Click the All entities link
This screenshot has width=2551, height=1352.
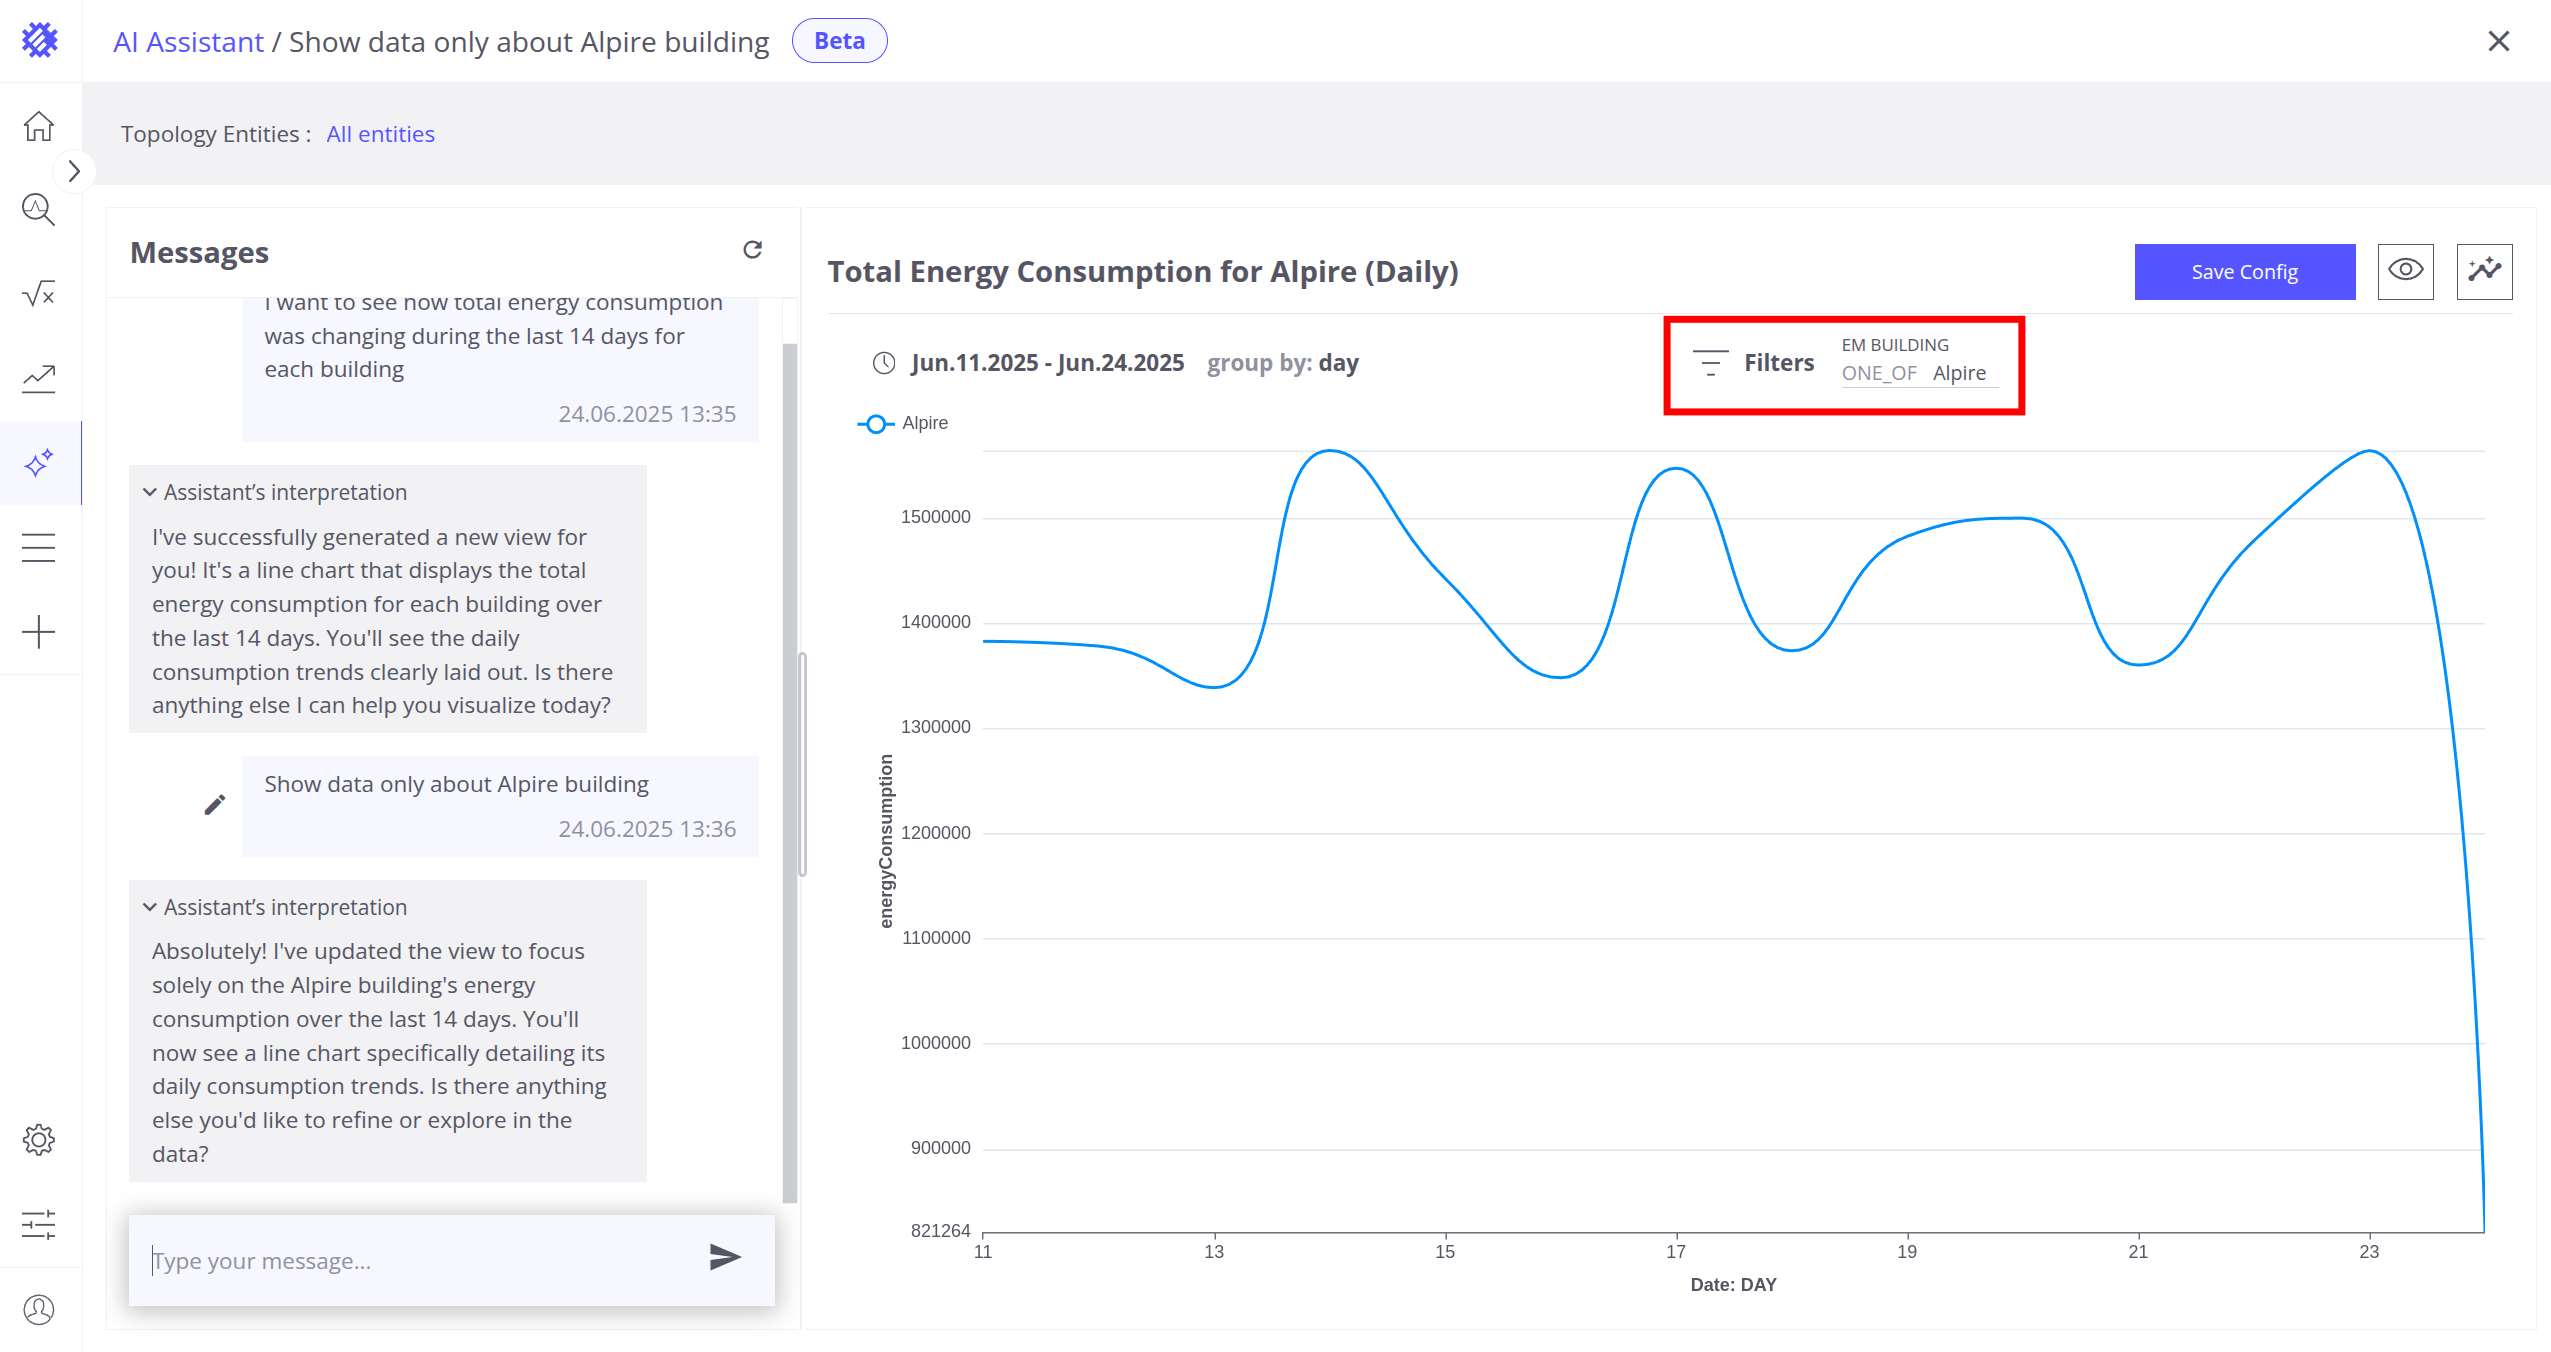pyautogui.click(x=380, y=134)
